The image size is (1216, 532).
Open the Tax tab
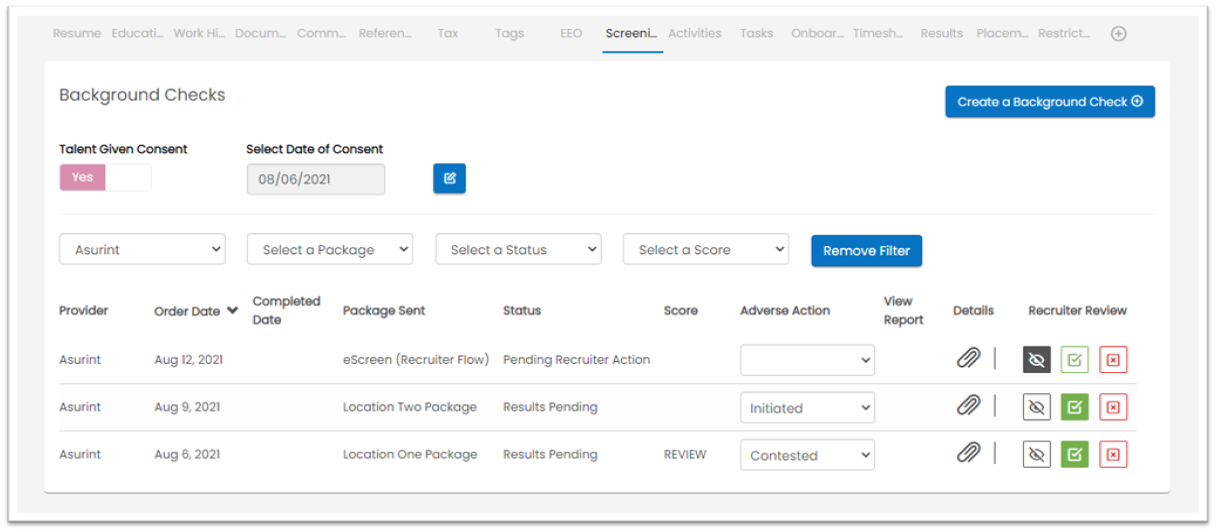(448, 33)
